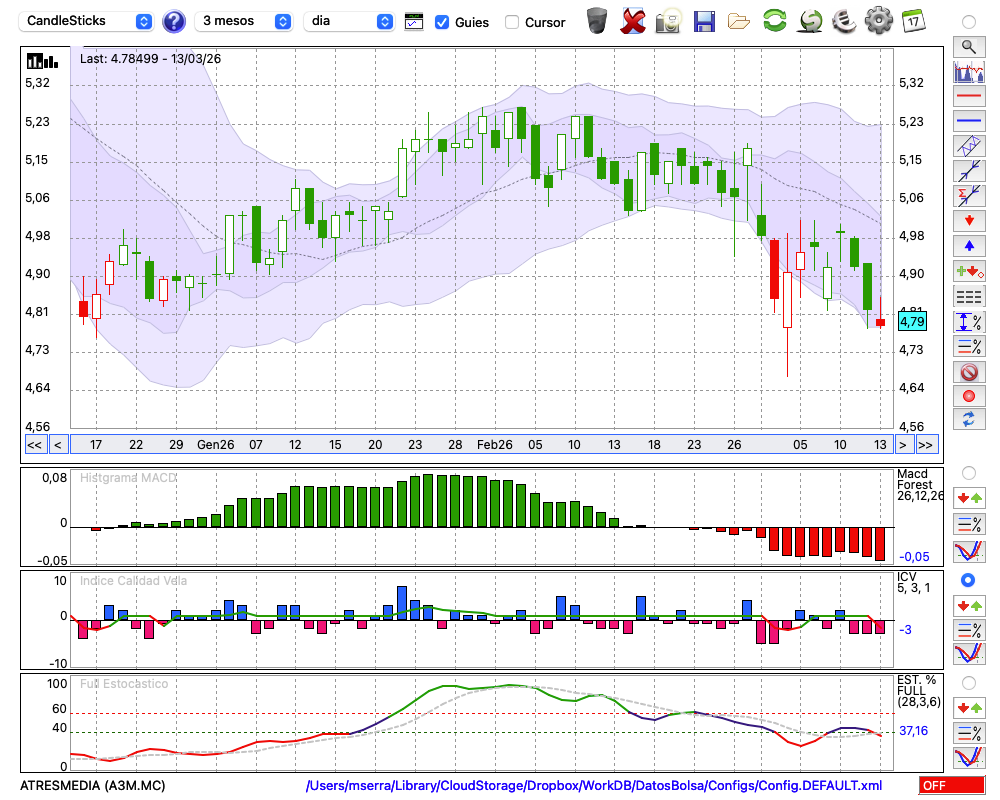Open the '3 mesos' period dropdown
This screenshot has height=800, width=1000.
(x=243, y=21)
